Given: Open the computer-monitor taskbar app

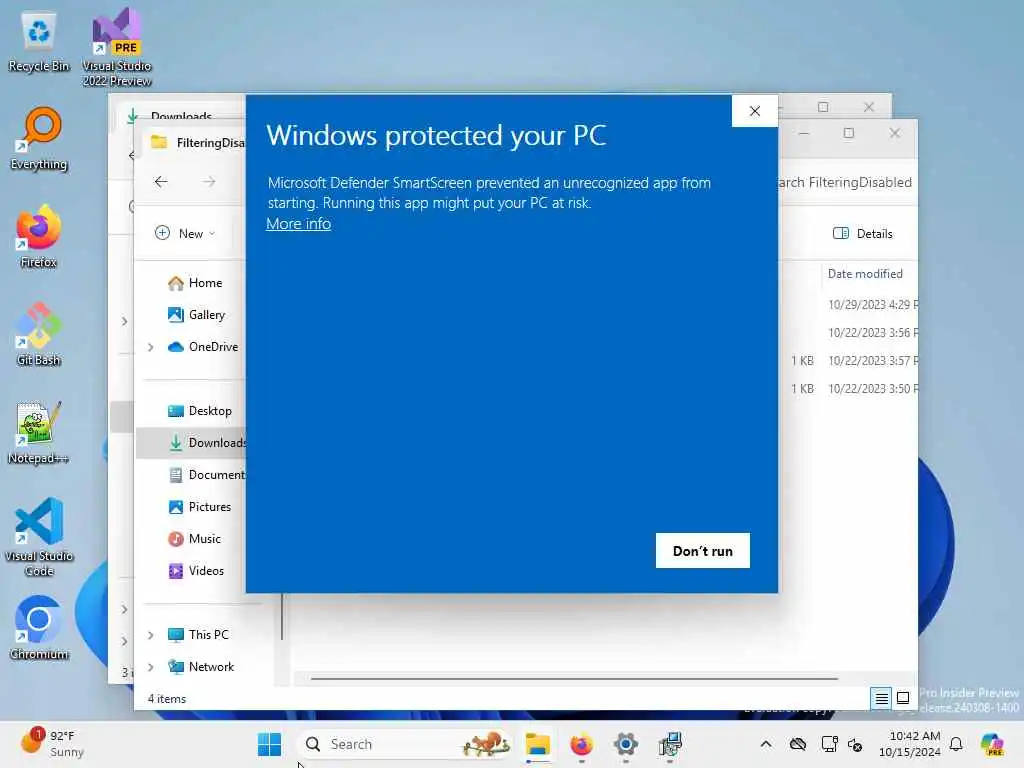Looking at the screenshot, I should coord(669,744).
